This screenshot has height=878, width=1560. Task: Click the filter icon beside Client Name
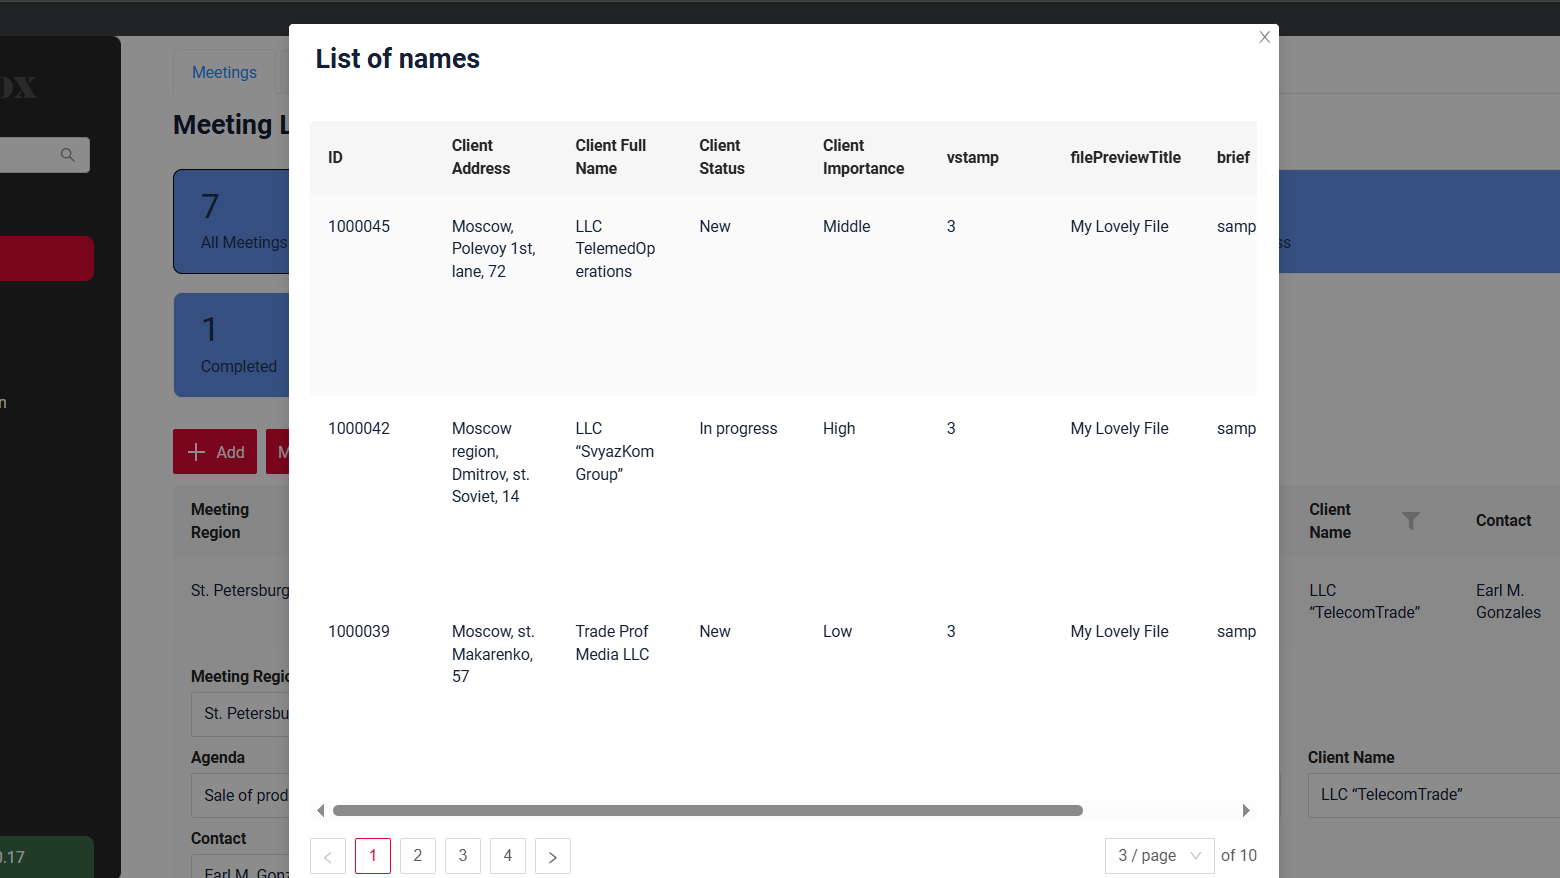click(x=1410, y=521)
